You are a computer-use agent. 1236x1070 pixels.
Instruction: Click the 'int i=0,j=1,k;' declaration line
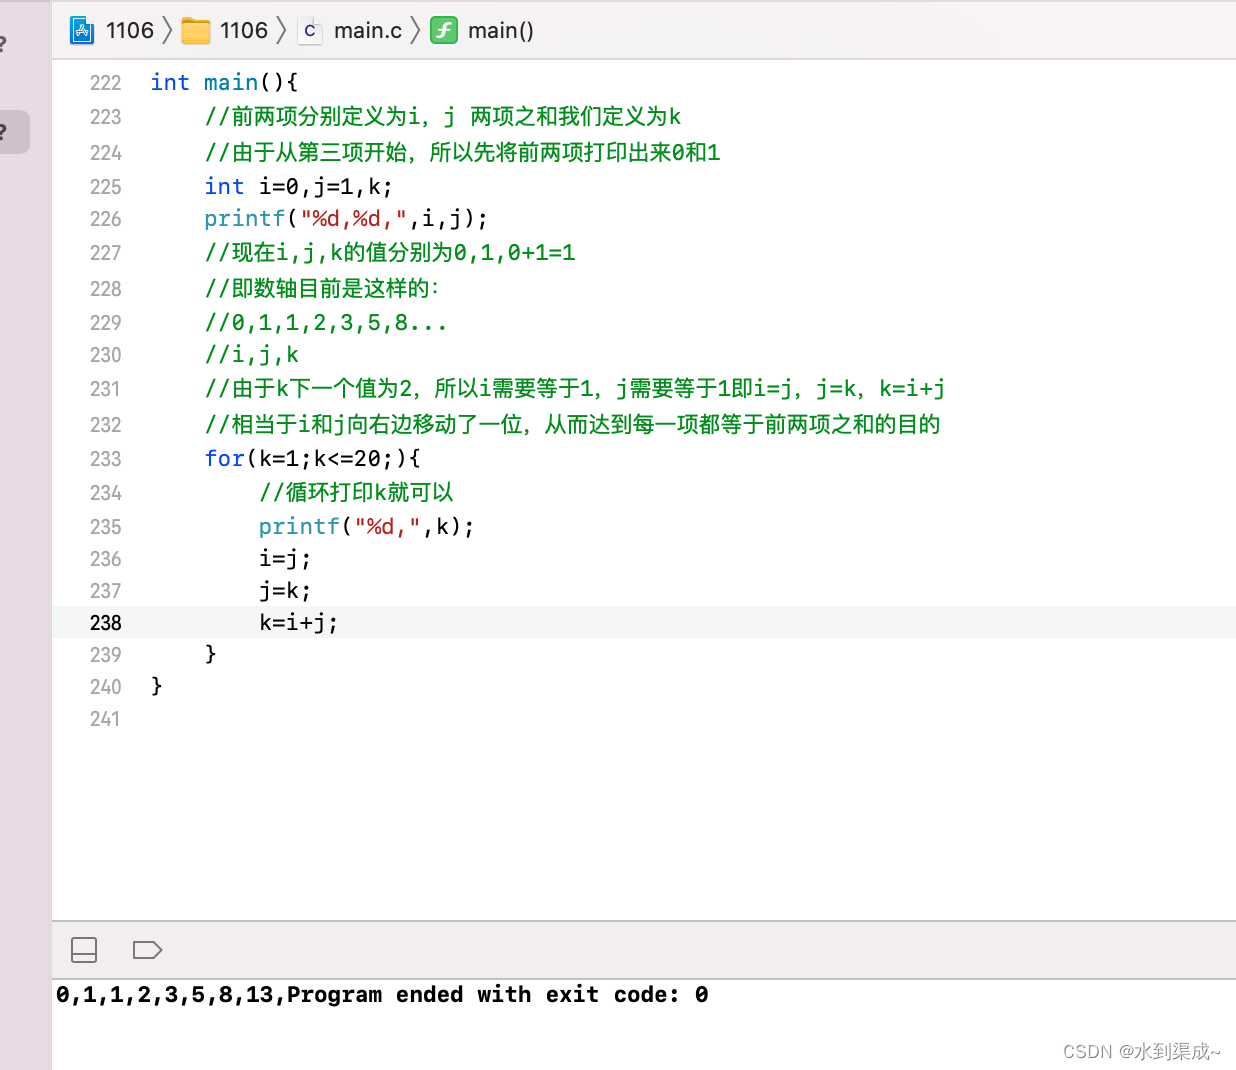pyautogui.click(x=299, y=187)
